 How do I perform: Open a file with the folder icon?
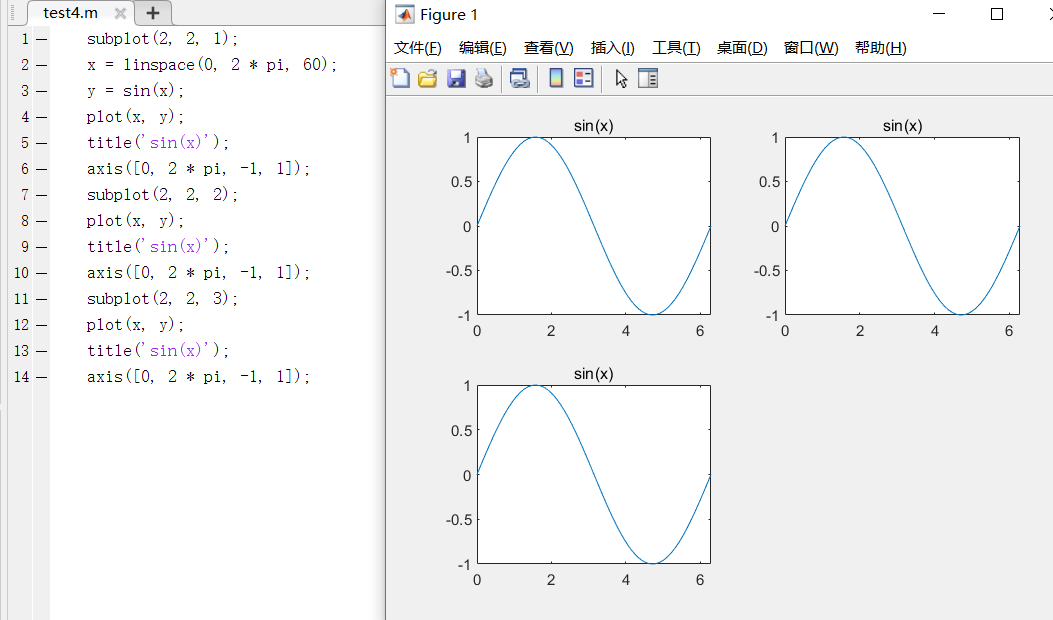click(427, 79)
